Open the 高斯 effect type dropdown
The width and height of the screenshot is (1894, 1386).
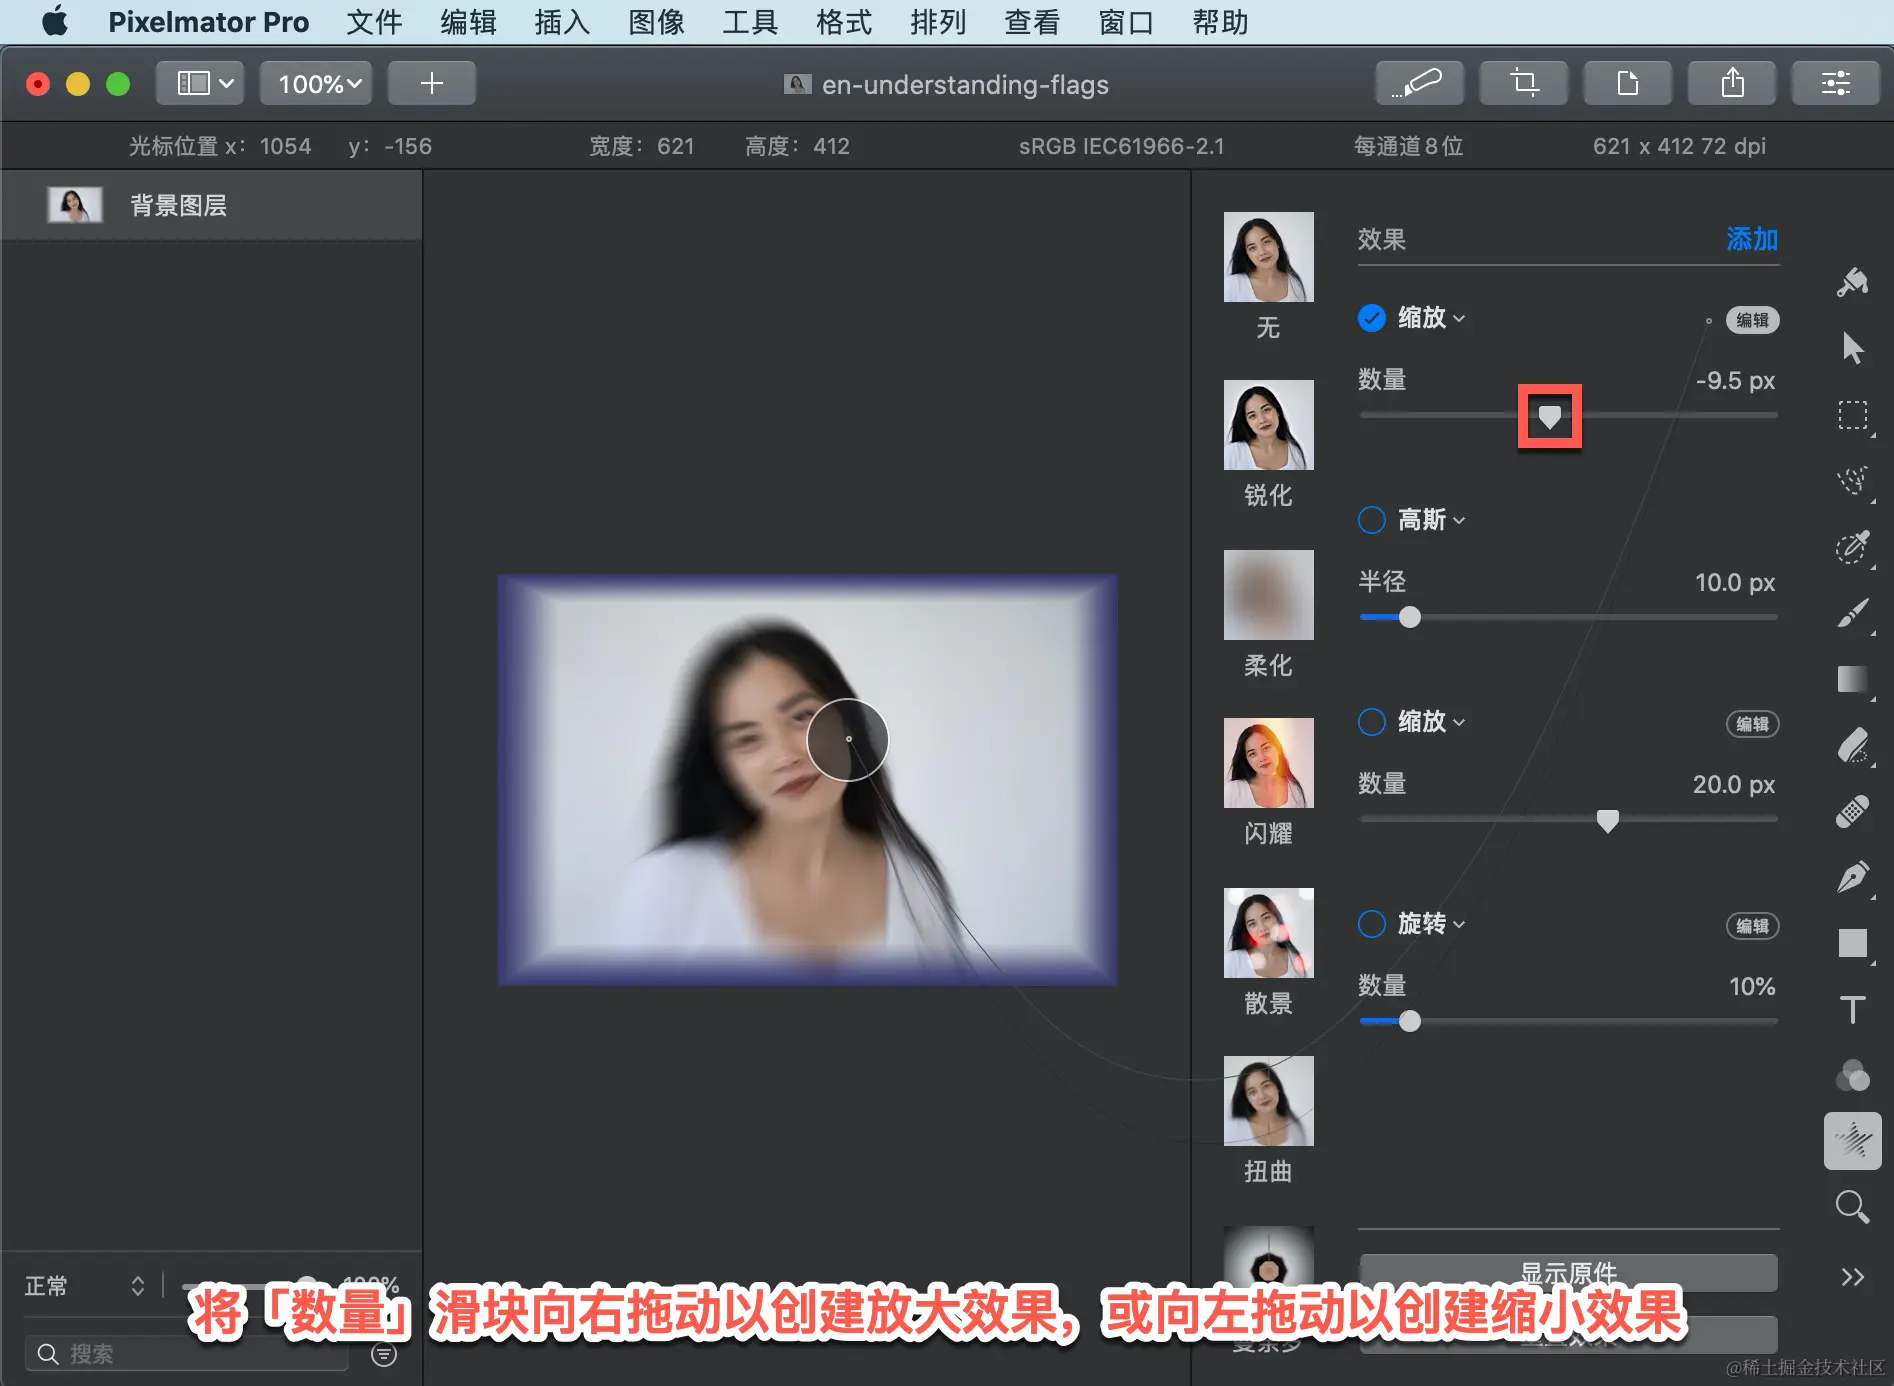pyautogui.click(x=1431, y=520)
